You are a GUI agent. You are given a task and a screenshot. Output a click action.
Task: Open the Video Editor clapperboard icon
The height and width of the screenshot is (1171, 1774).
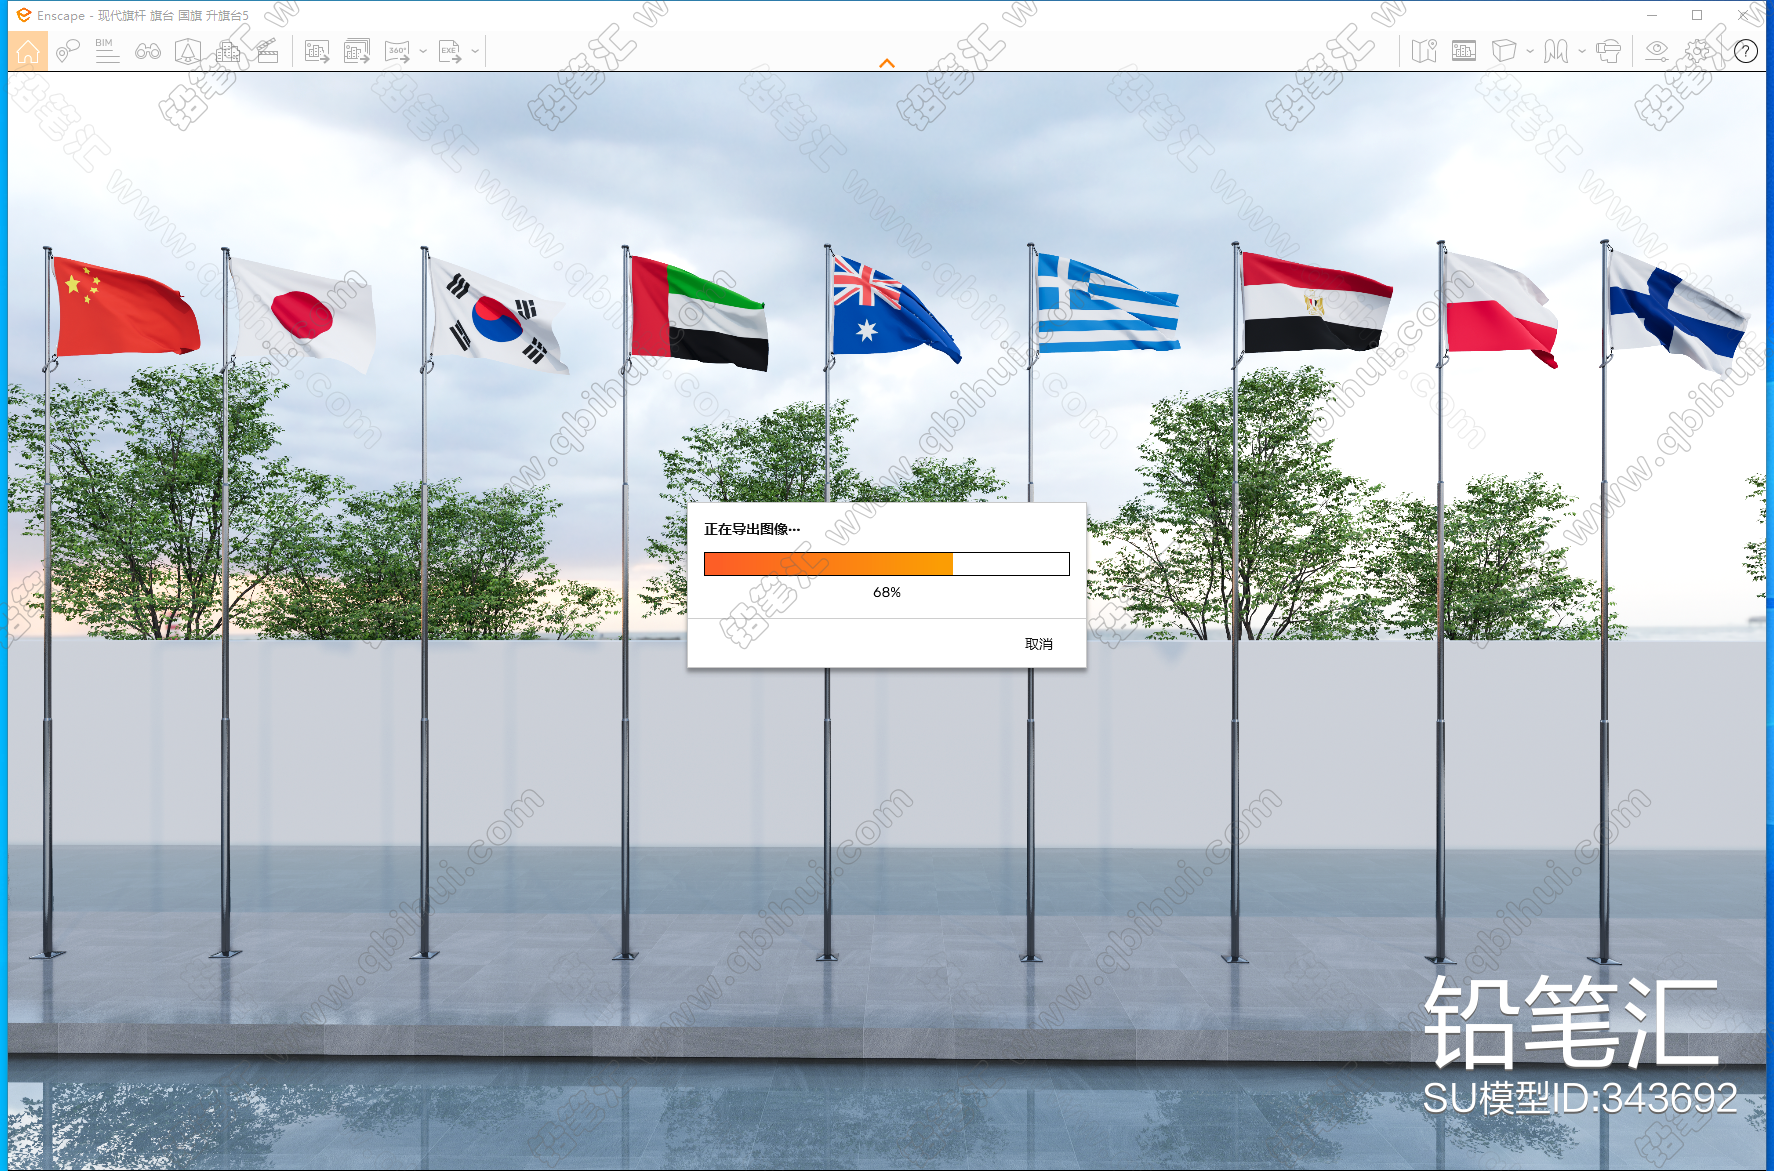(268, 51)
